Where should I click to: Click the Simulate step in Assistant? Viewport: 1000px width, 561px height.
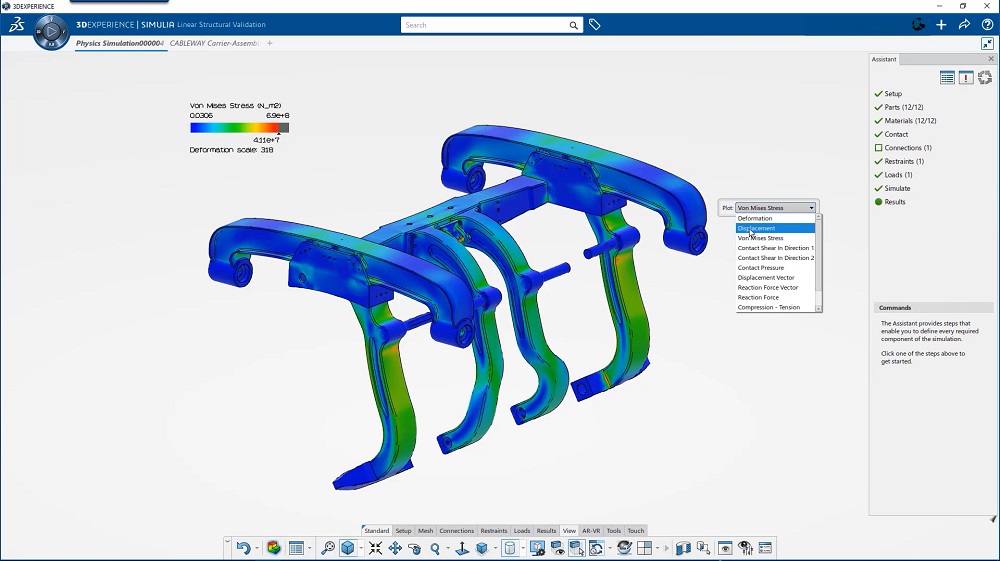(x=897, y=188)
